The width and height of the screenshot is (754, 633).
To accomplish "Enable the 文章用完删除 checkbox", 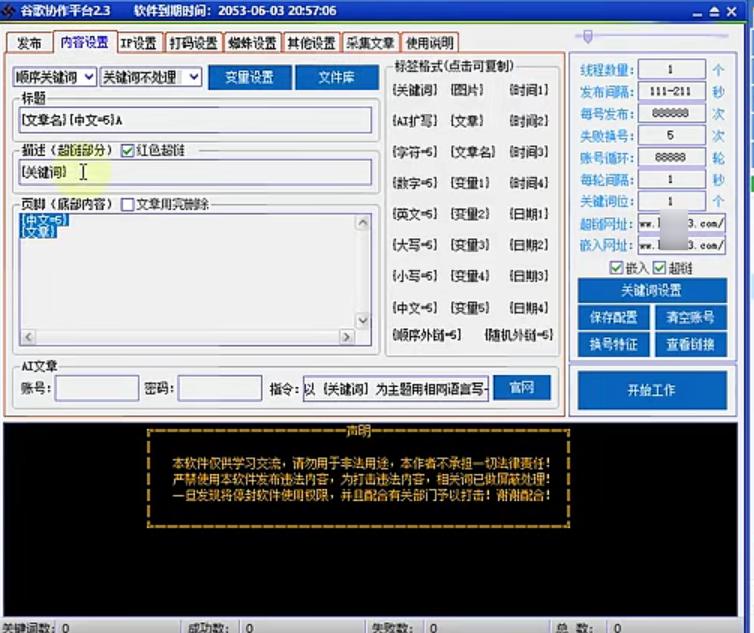I will 127,204.
